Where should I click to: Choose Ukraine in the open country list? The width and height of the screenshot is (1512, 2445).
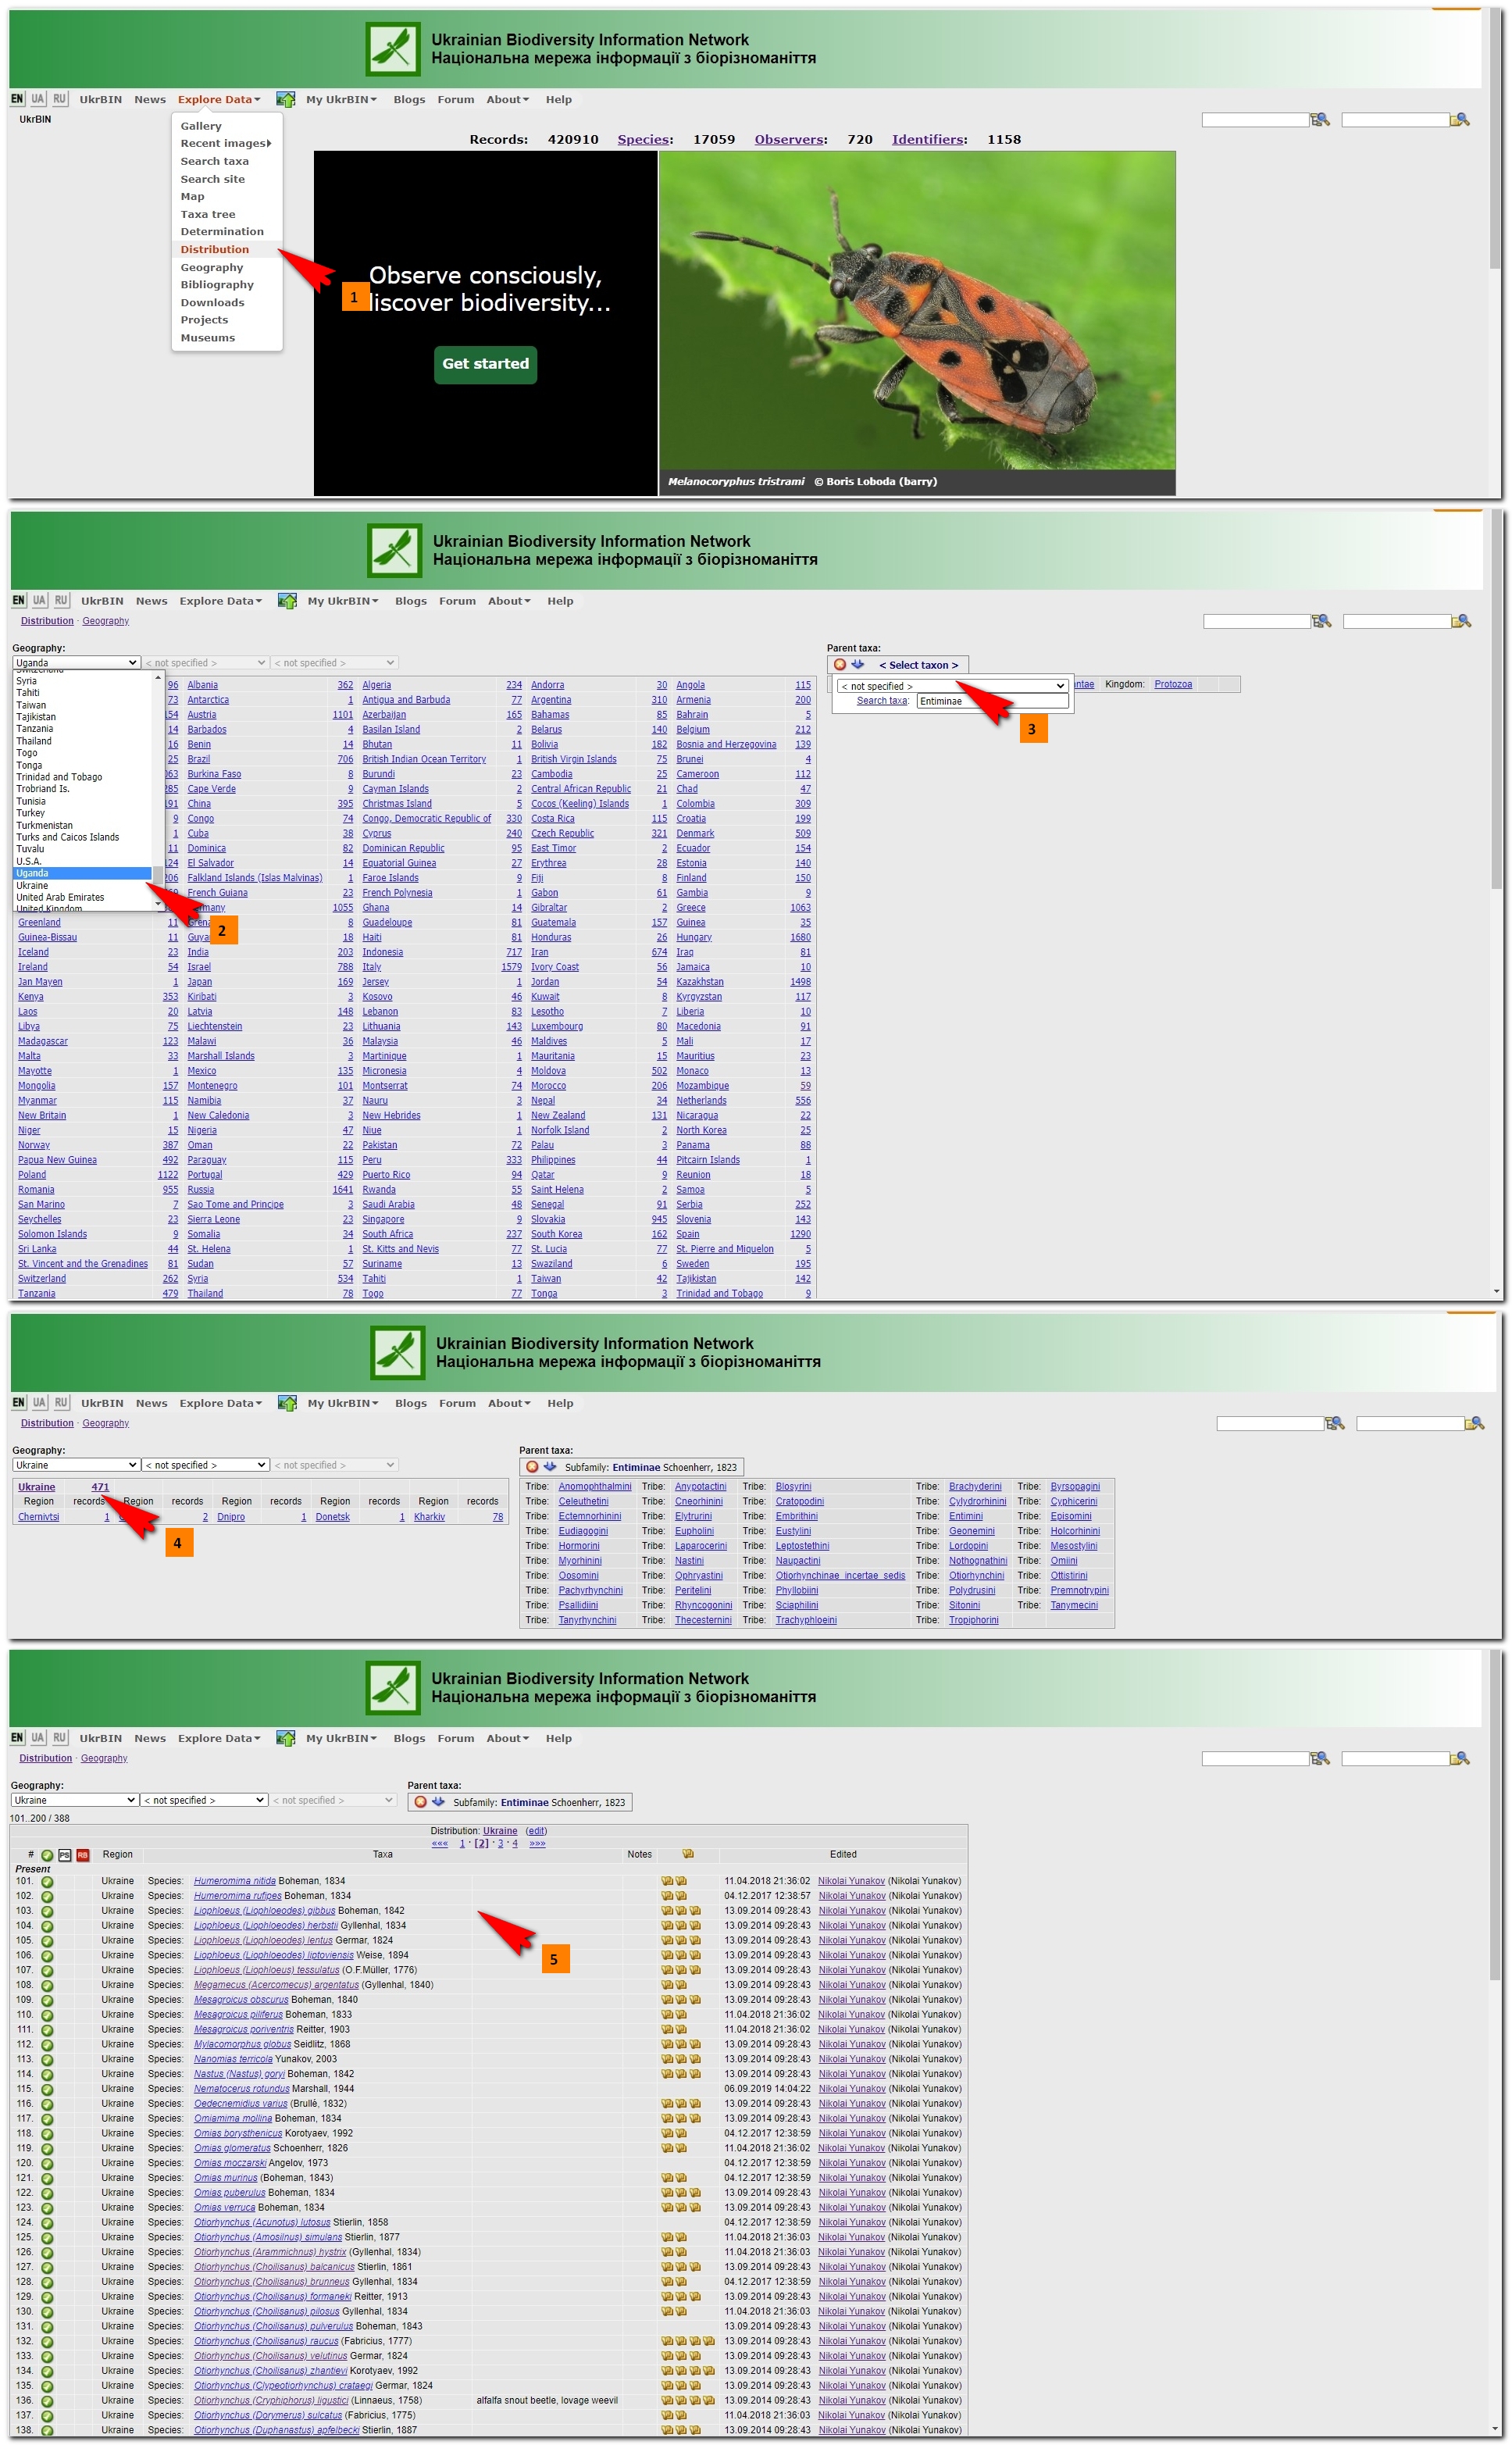[x=82, y=886]
